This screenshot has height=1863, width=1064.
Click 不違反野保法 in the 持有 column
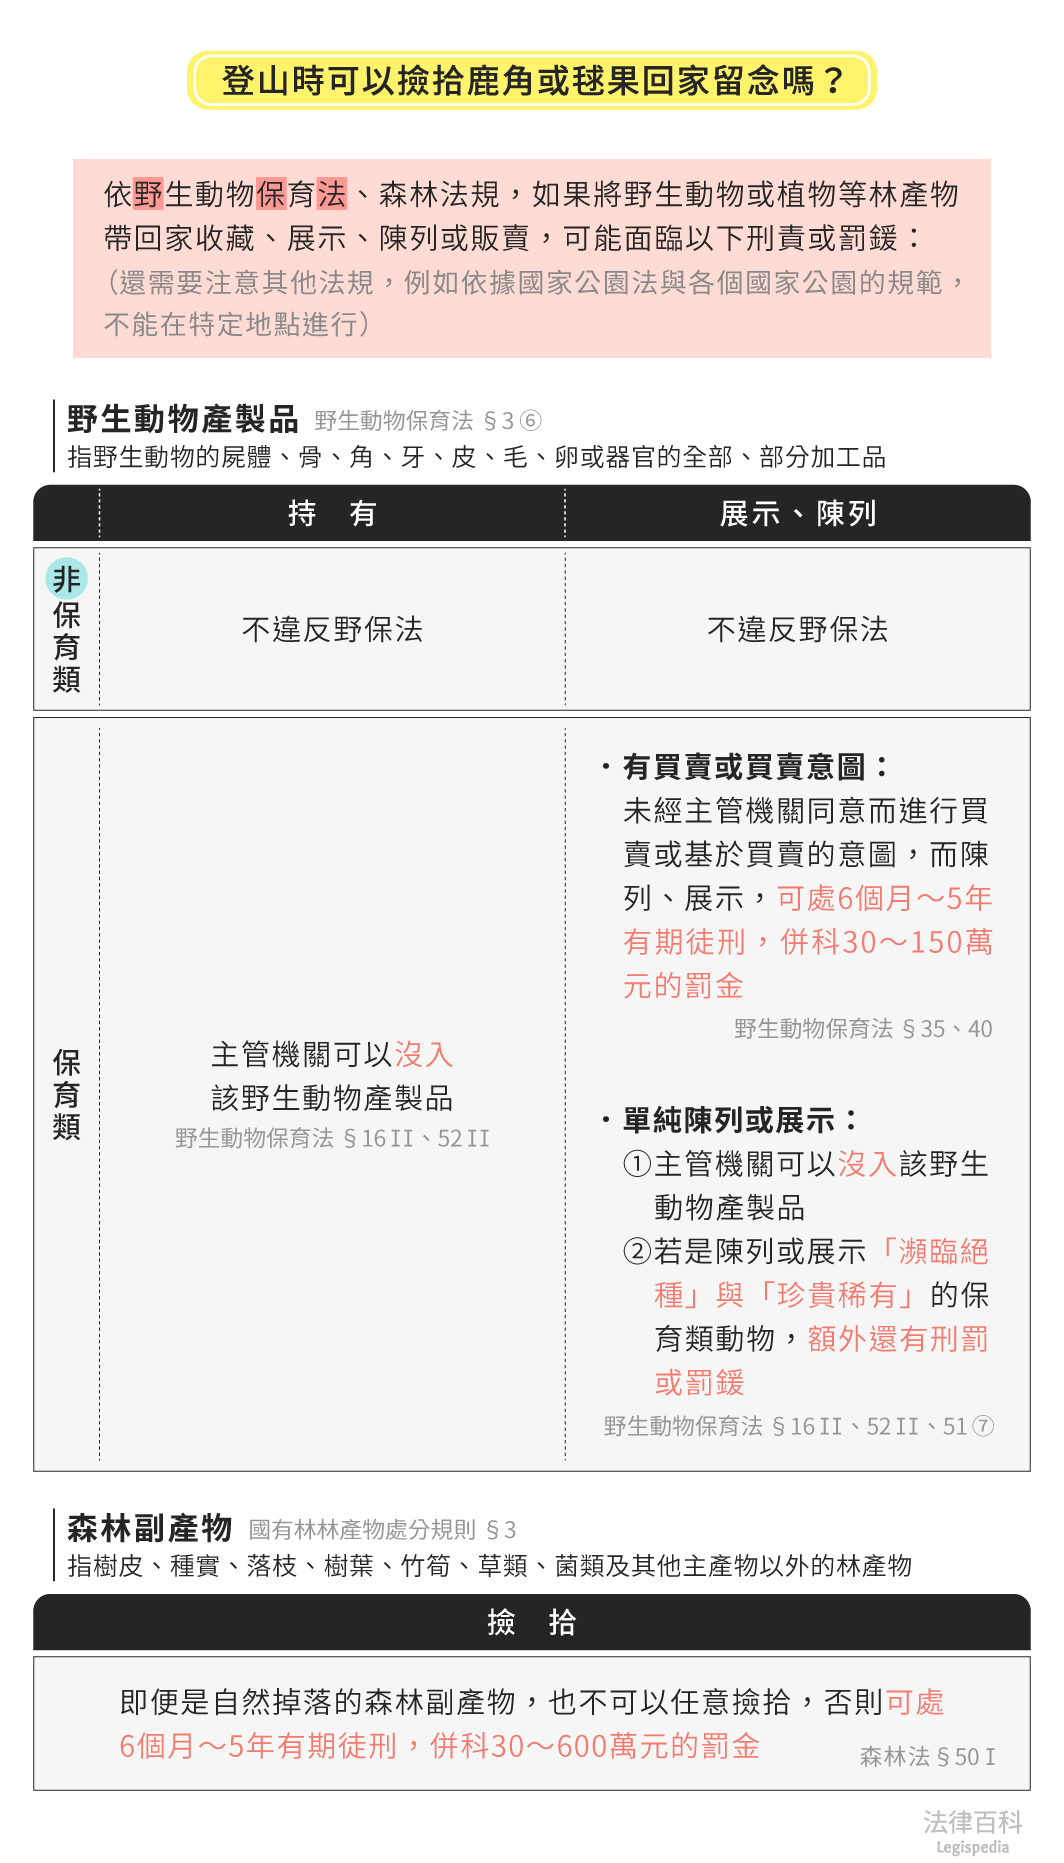[332, 630]
